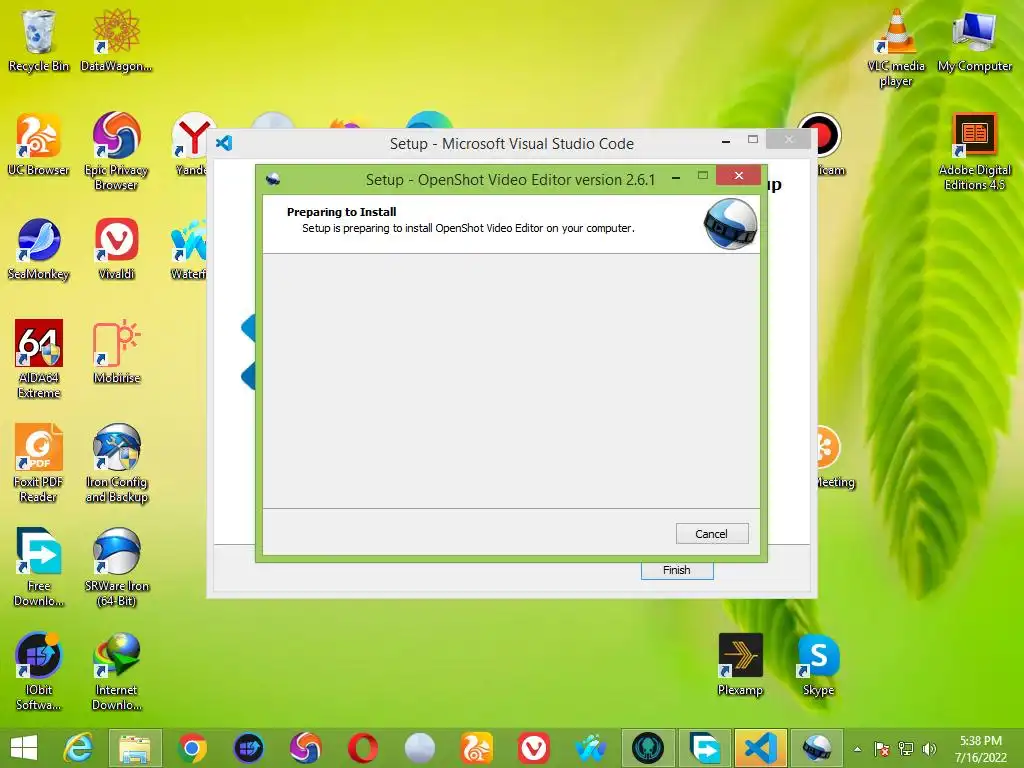
Task: Open the Recycle Bin desktop icon
Action: pos(39,40)
